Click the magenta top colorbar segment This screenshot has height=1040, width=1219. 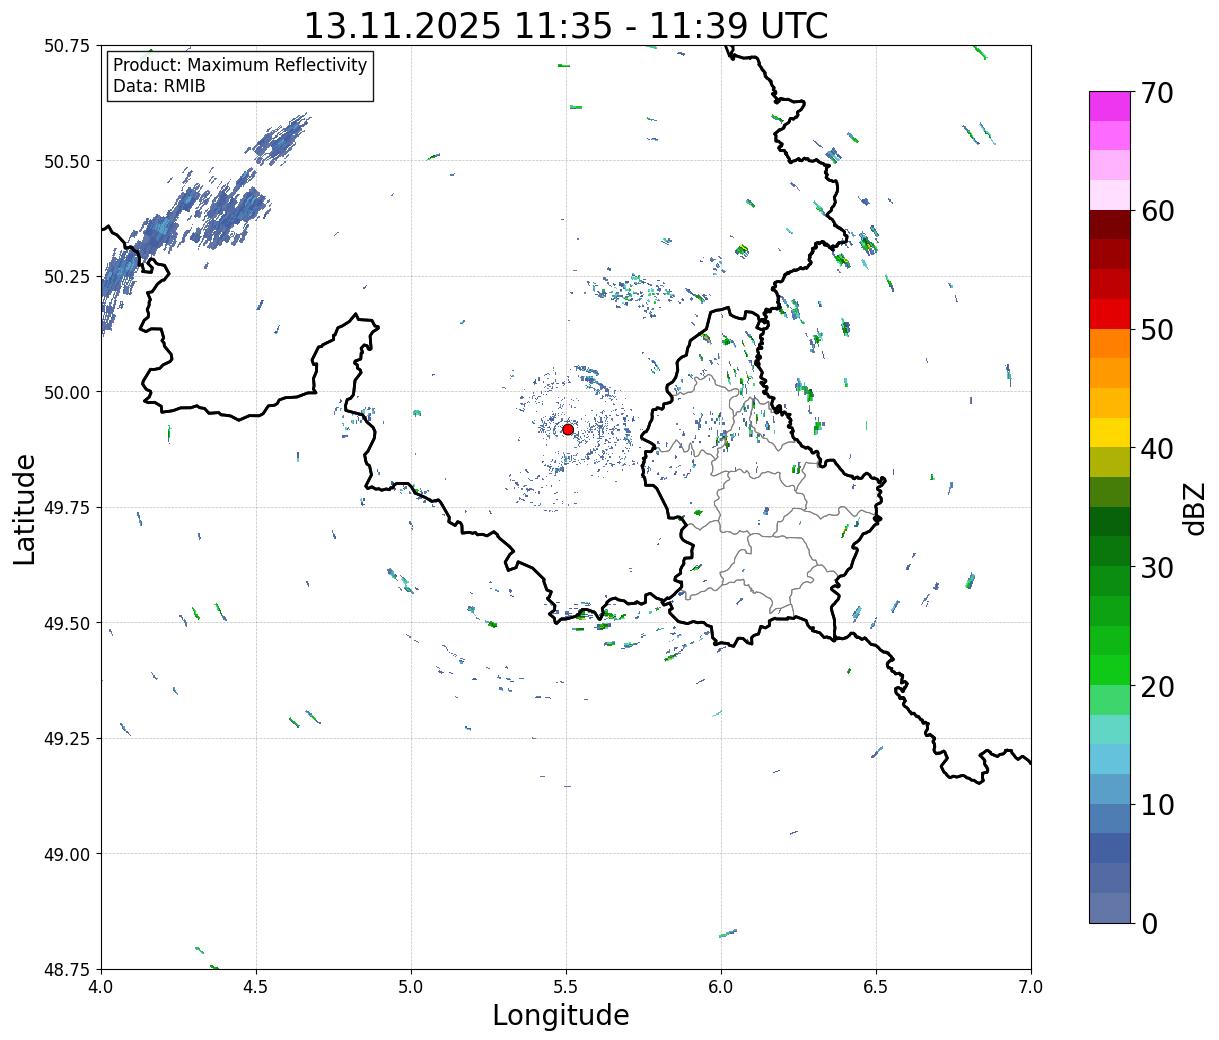[1110, 106]
